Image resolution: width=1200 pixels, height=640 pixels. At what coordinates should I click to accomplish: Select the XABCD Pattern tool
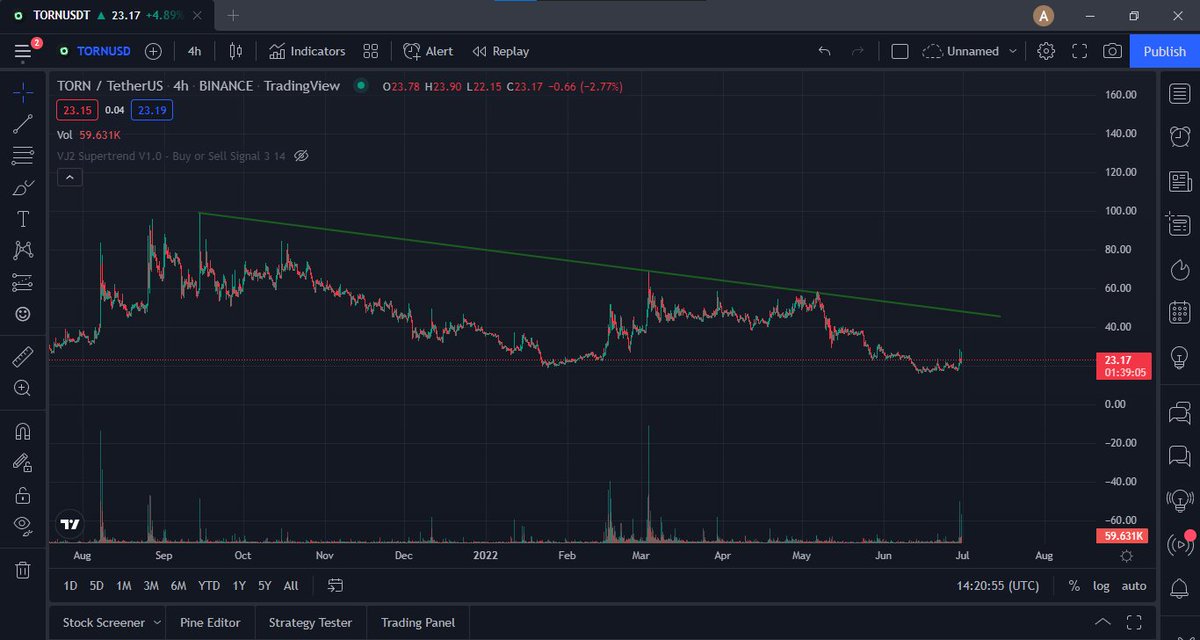pos(22,250)
